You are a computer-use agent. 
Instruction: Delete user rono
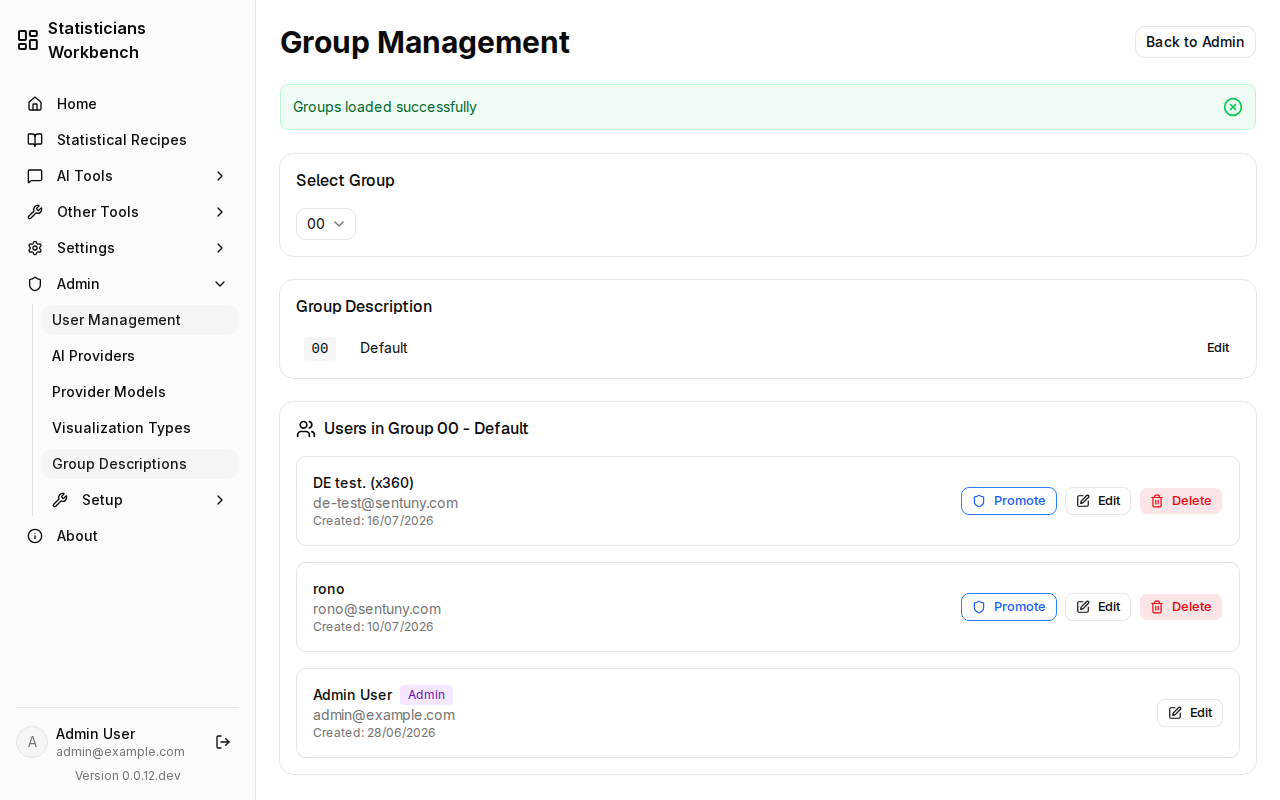click(x=1181, y=607)
